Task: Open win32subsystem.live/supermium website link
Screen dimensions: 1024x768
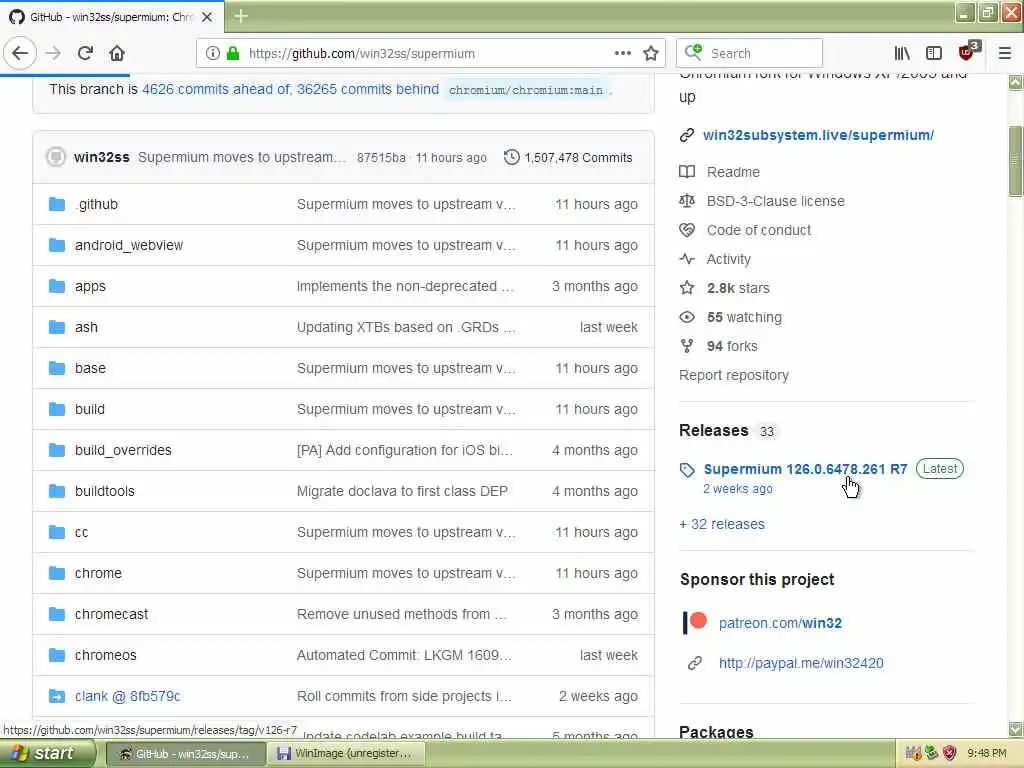Action: point(818,135)
